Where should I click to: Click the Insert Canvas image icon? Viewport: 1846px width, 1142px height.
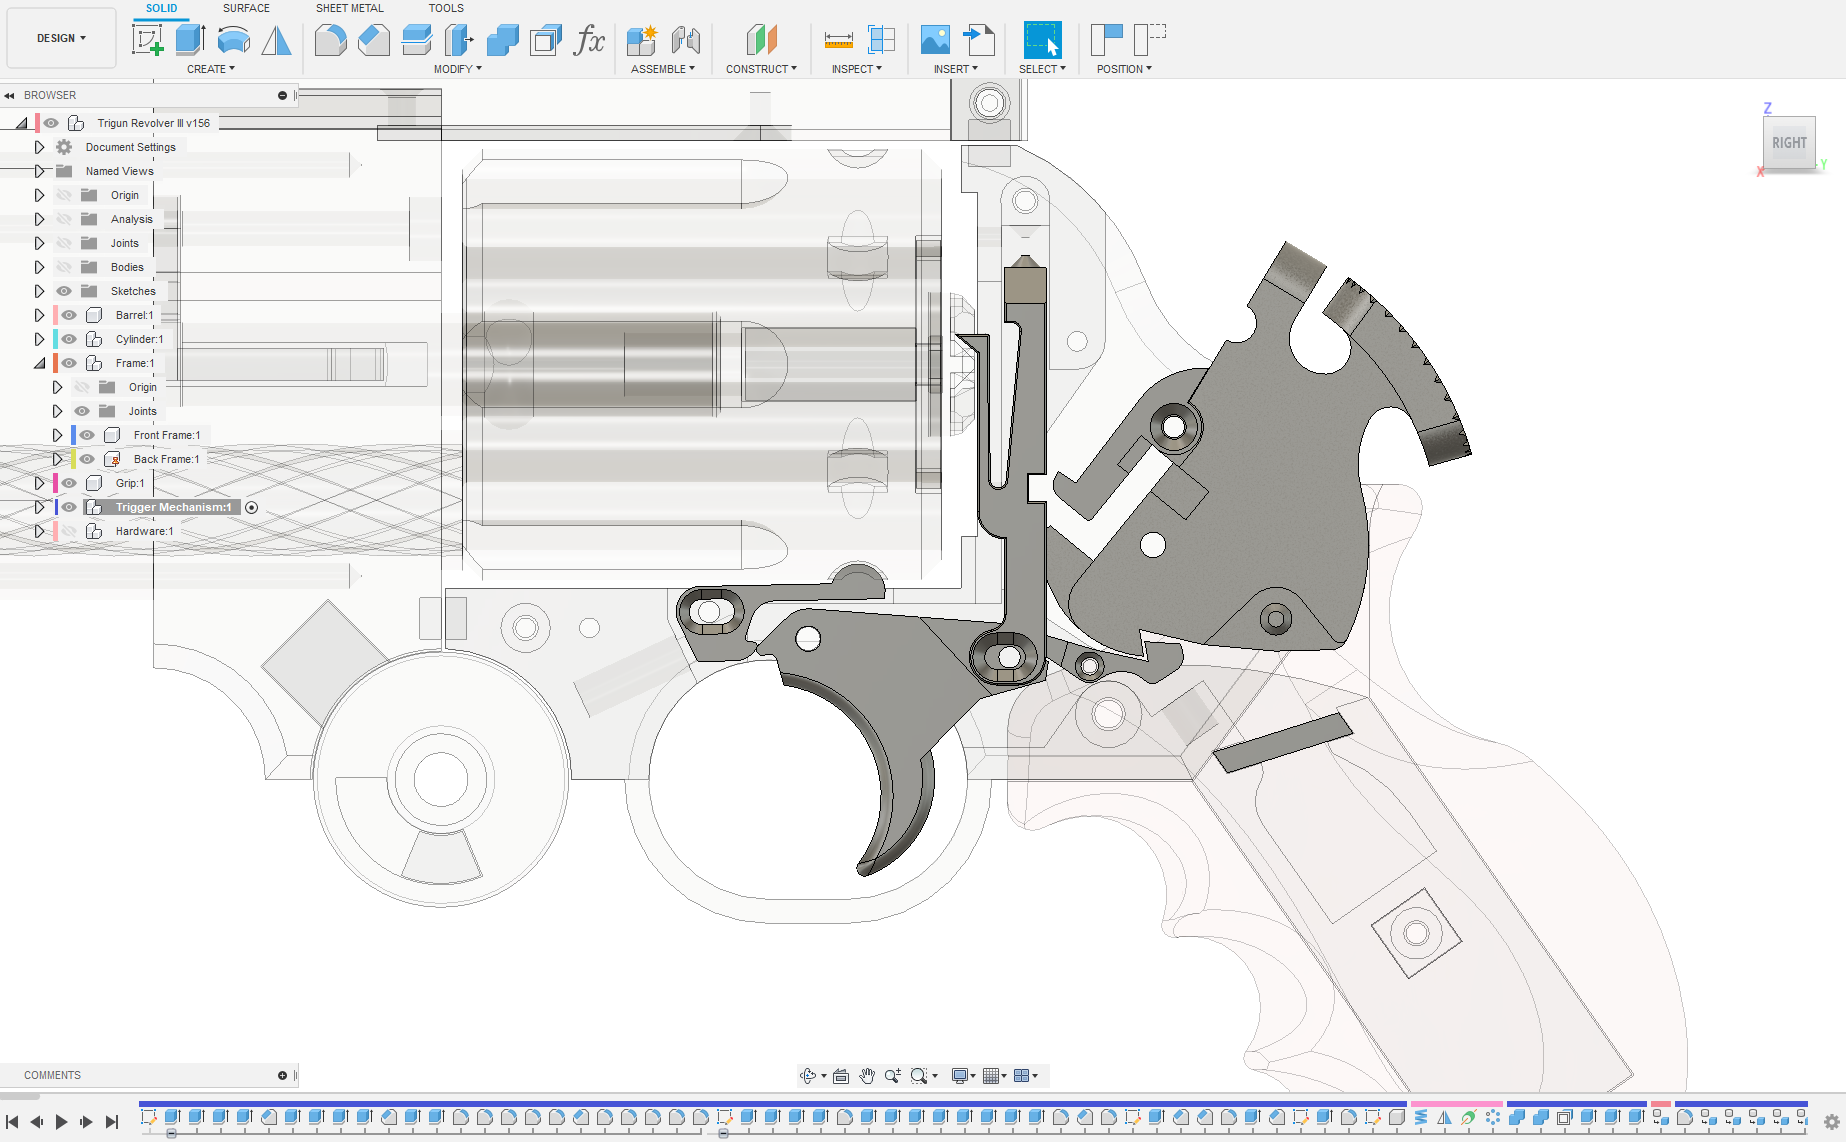(935, 40)
